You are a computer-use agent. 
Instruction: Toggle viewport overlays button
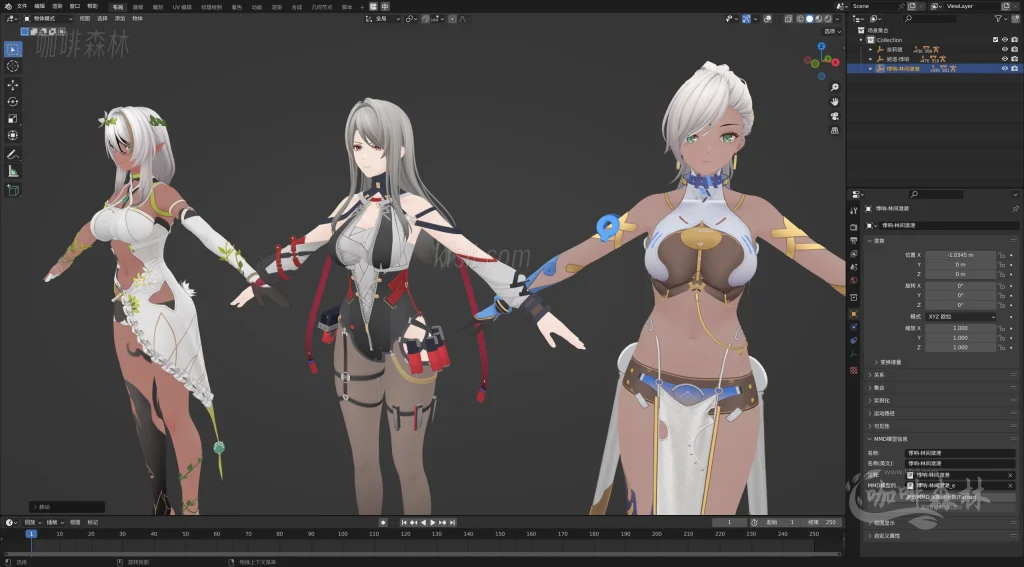(x=767, y=19)
